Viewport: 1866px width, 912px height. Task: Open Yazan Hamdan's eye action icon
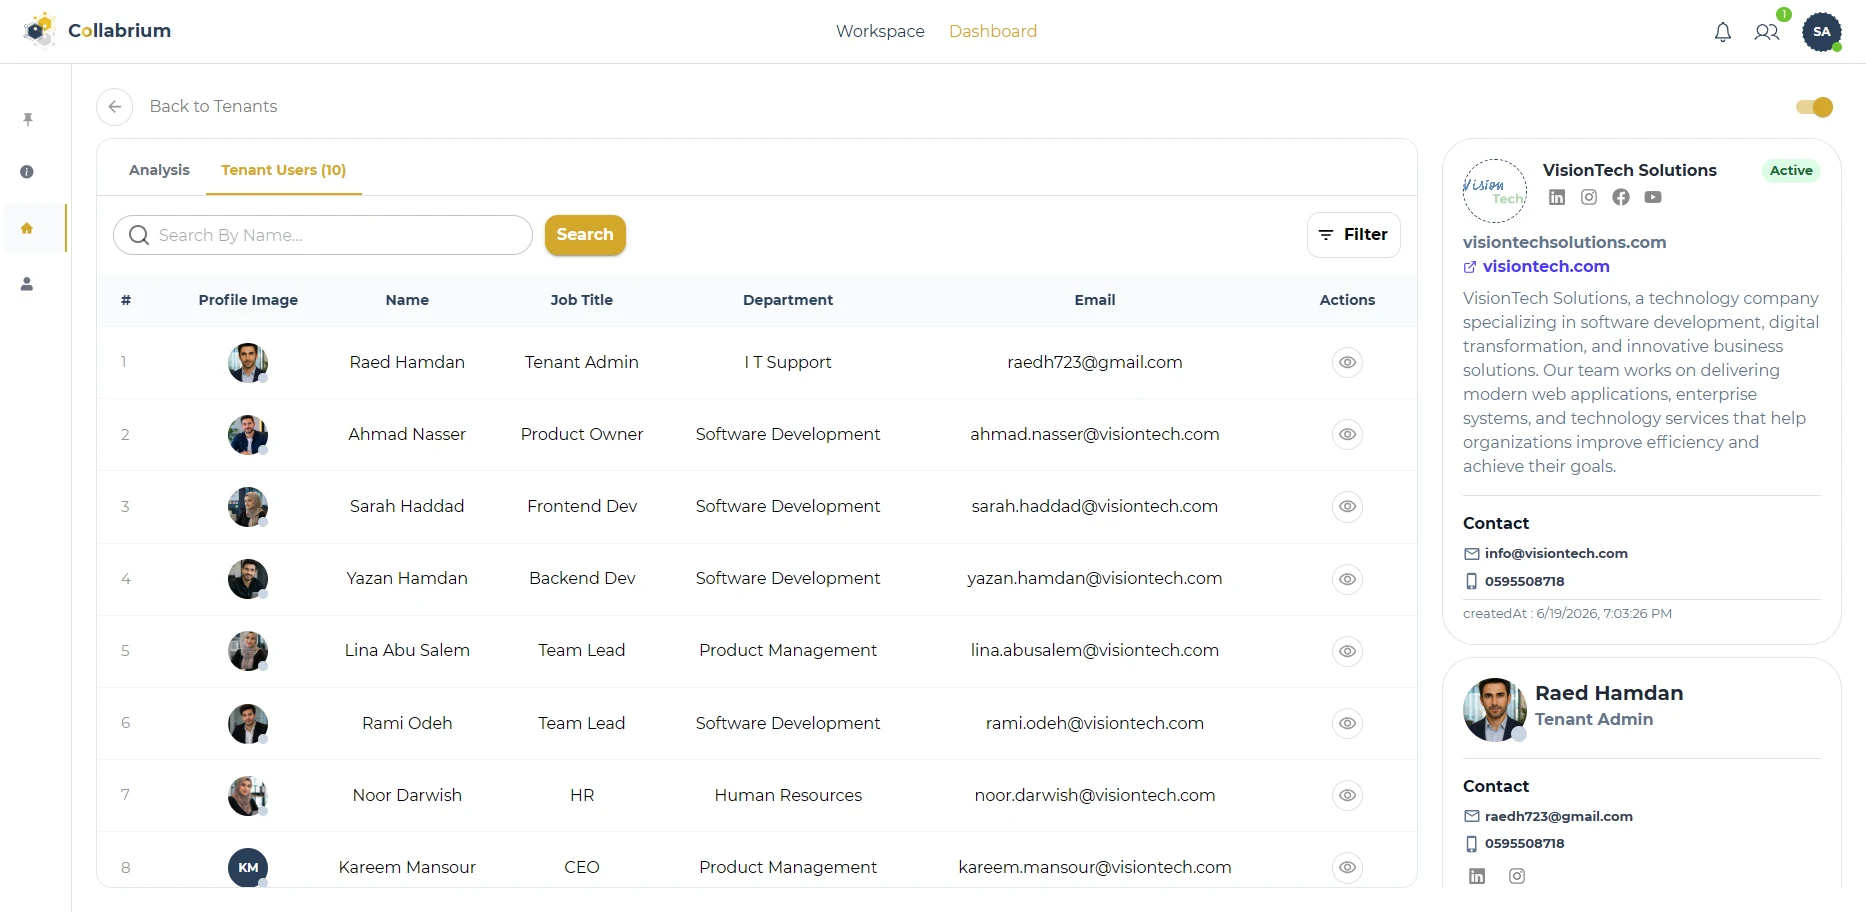(1348, 579)
